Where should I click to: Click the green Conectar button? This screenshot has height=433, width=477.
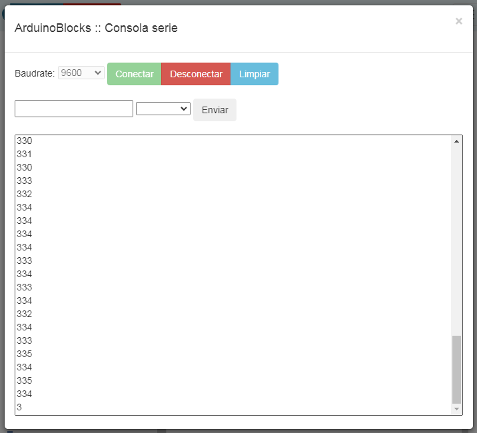[x=134, y=74]
